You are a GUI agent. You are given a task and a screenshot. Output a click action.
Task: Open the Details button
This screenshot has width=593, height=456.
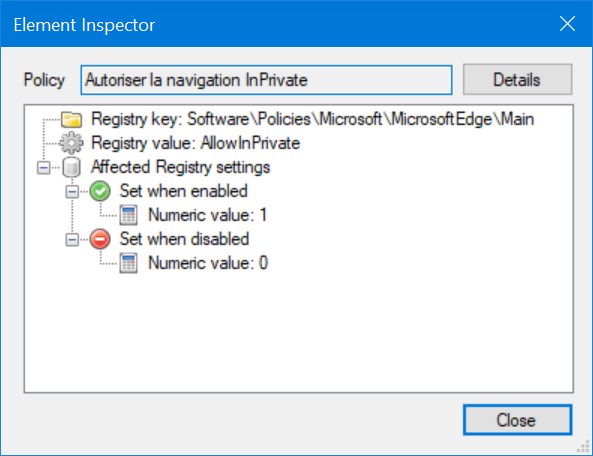click(x=517, y=79)
